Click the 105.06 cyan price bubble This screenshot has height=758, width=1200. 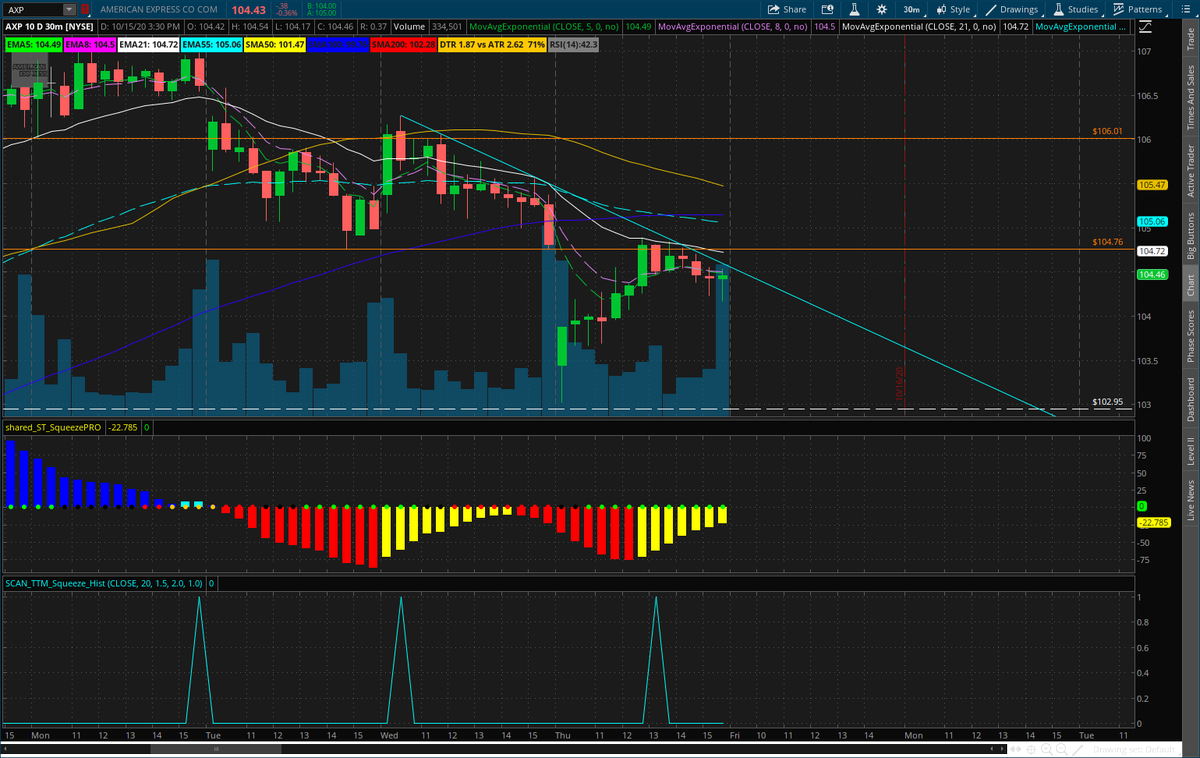tap(1153, 221)
